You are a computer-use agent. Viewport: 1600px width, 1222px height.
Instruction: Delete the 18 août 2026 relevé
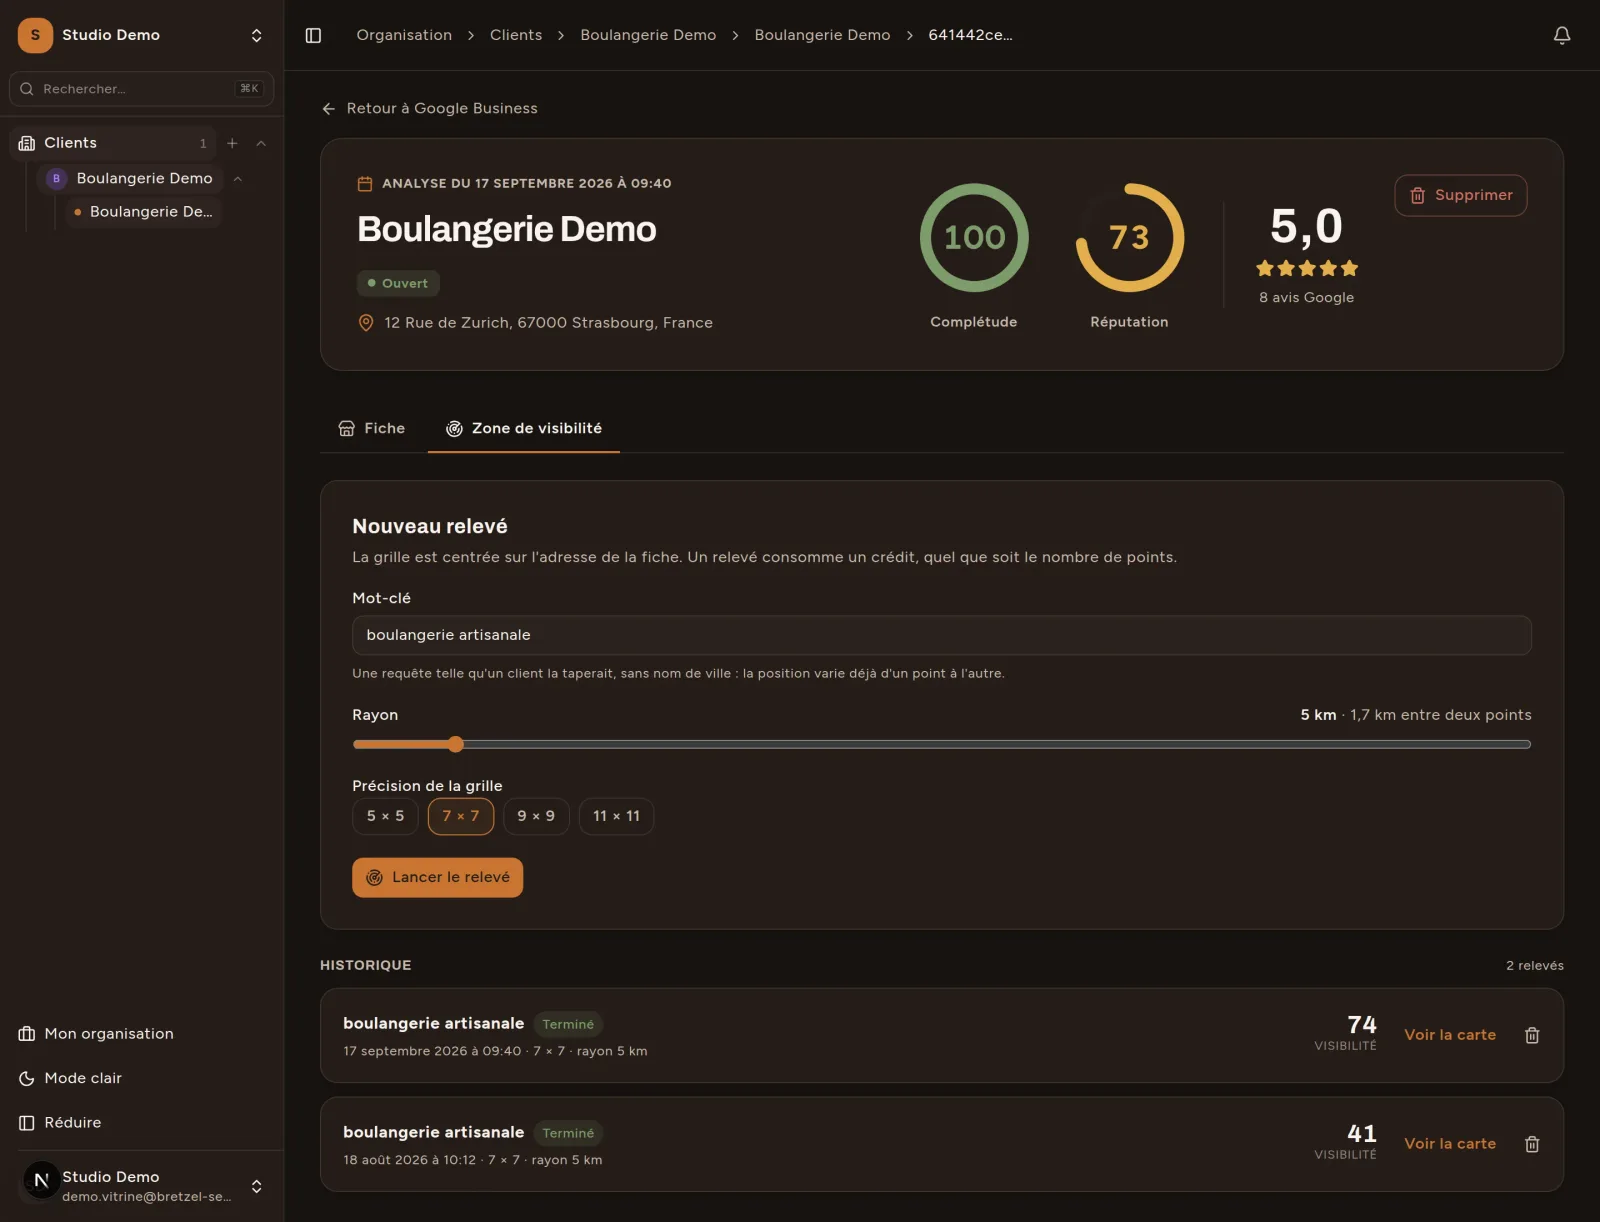[1531, 1144]
